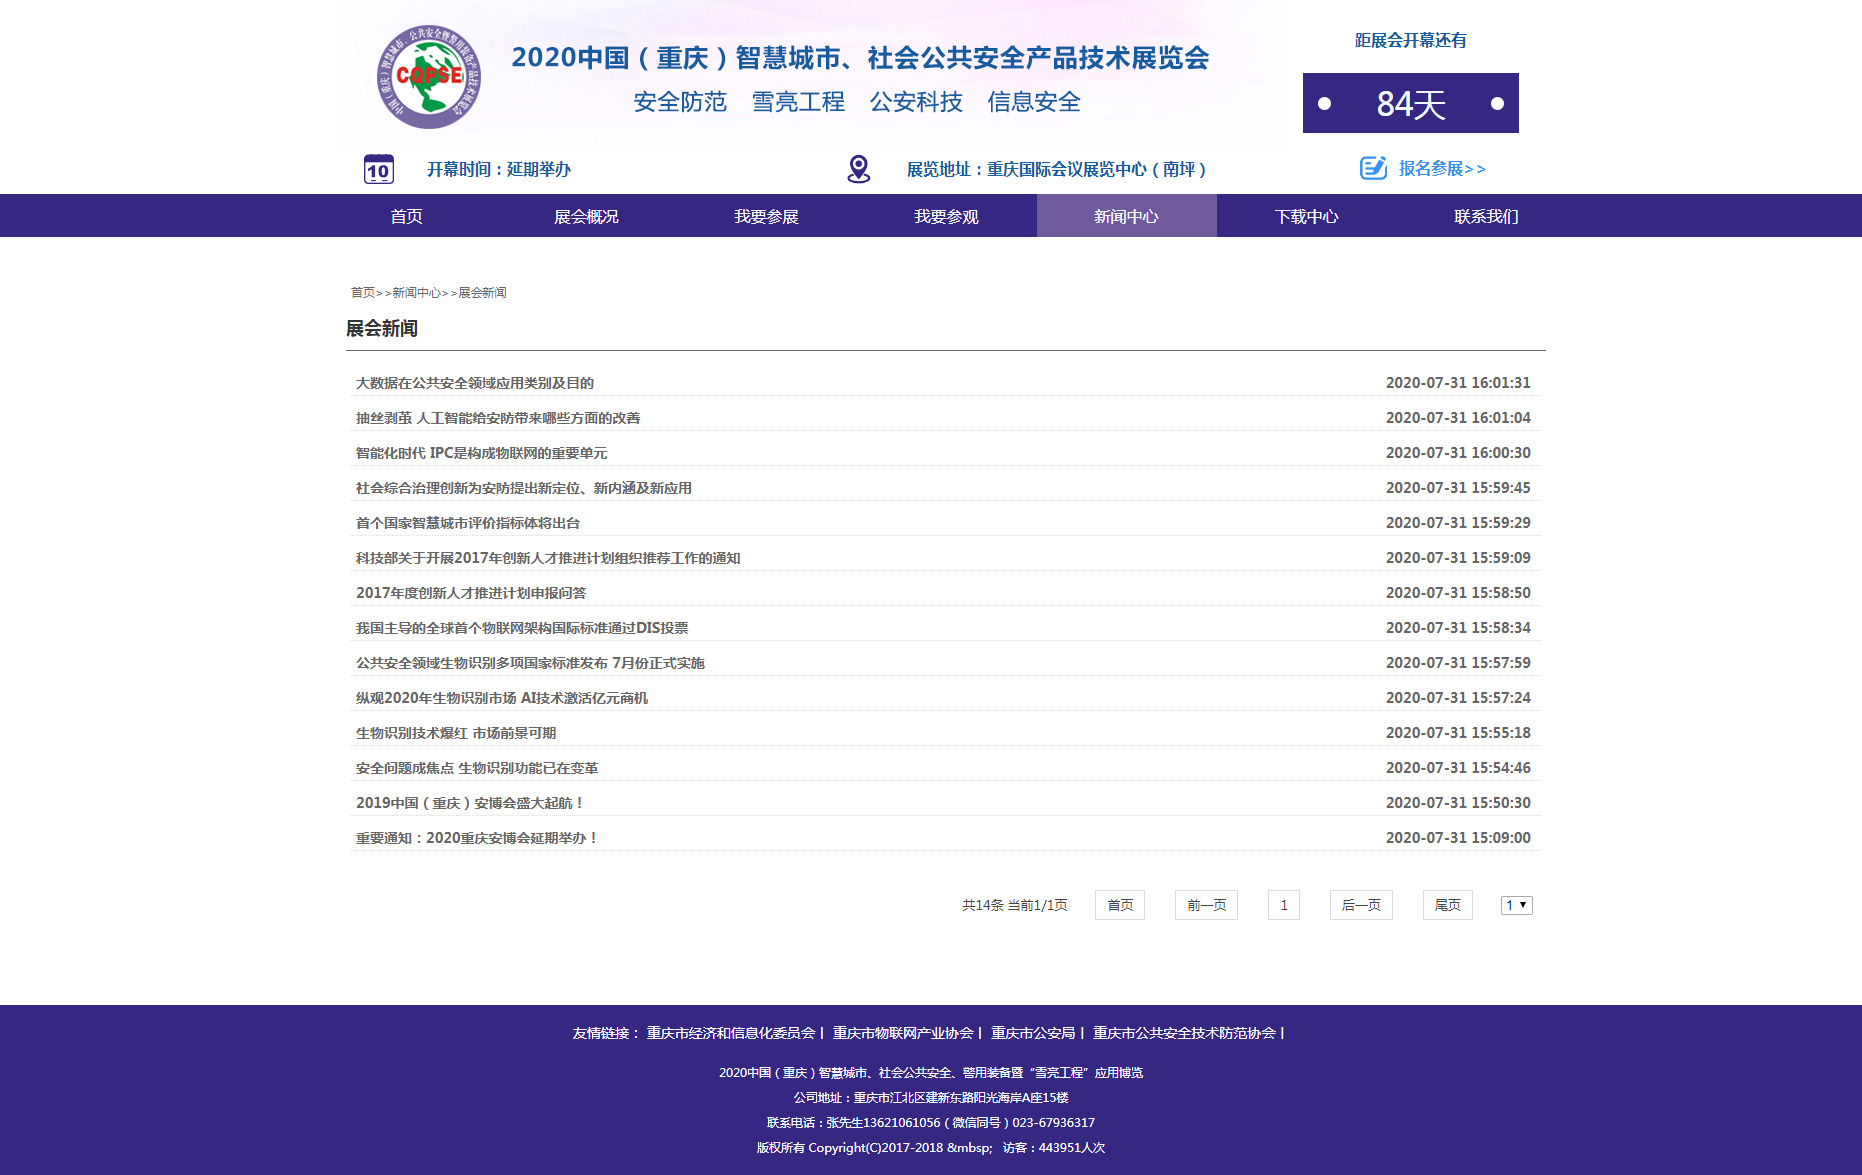Open article 首个国家智慧城市评价指标体将出台

pyautogui.click(x=468, y=523)
